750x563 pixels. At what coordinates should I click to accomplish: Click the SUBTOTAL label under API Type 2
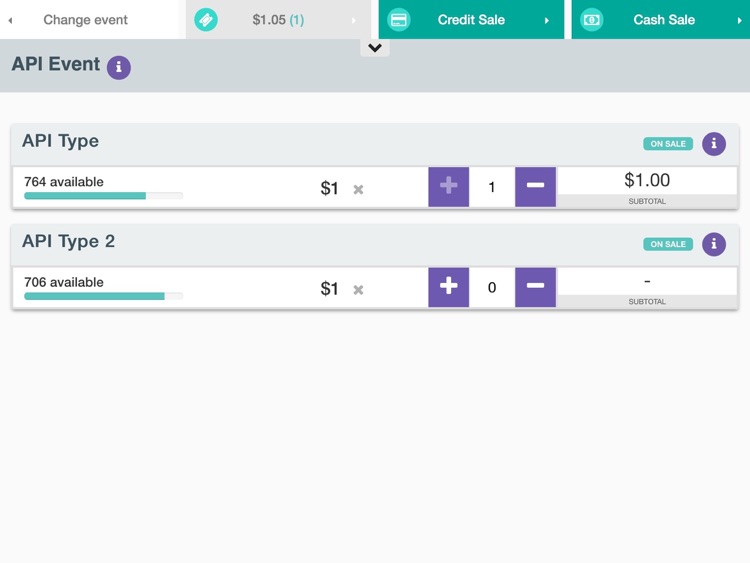point(647,302)
